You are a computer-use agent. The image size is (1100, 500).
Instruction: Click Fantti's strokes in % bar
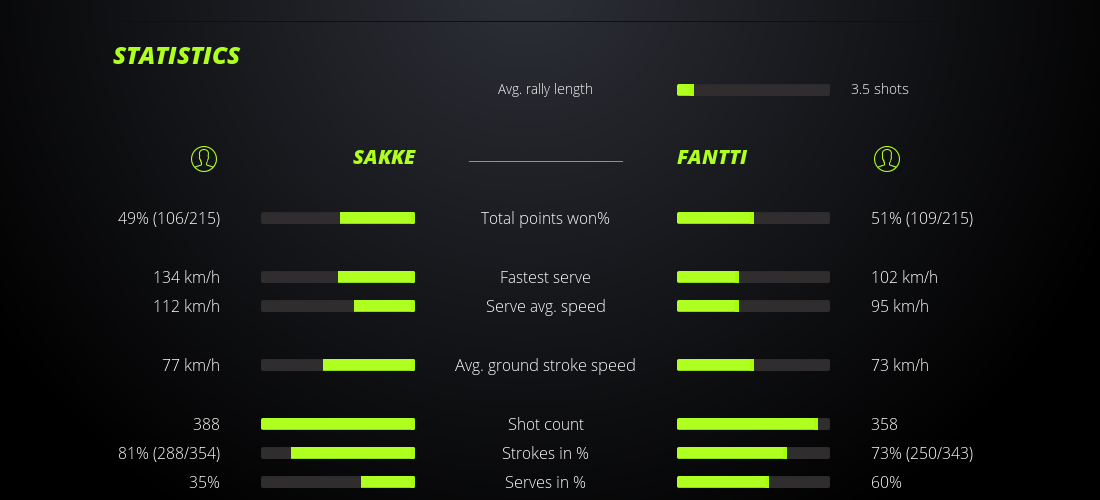point(753,453)
